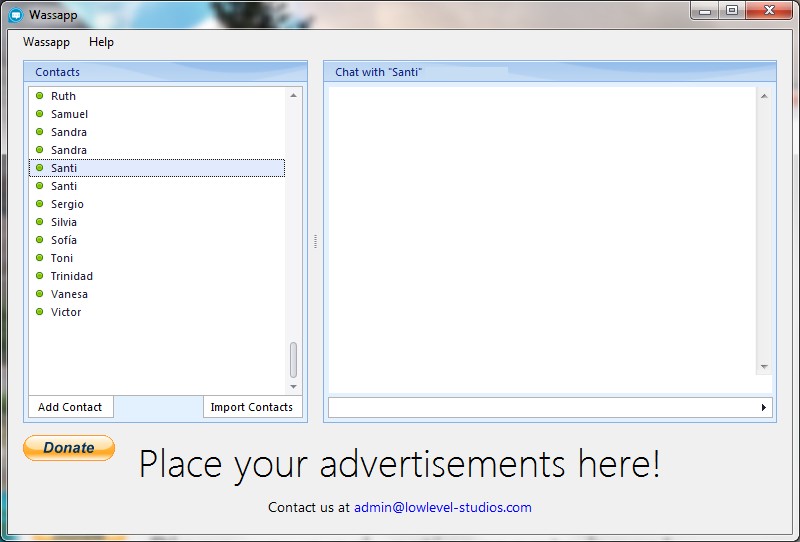Click the send arrow in the message box
The height and width of the screenshot is (542, 800).
point(764,408)
